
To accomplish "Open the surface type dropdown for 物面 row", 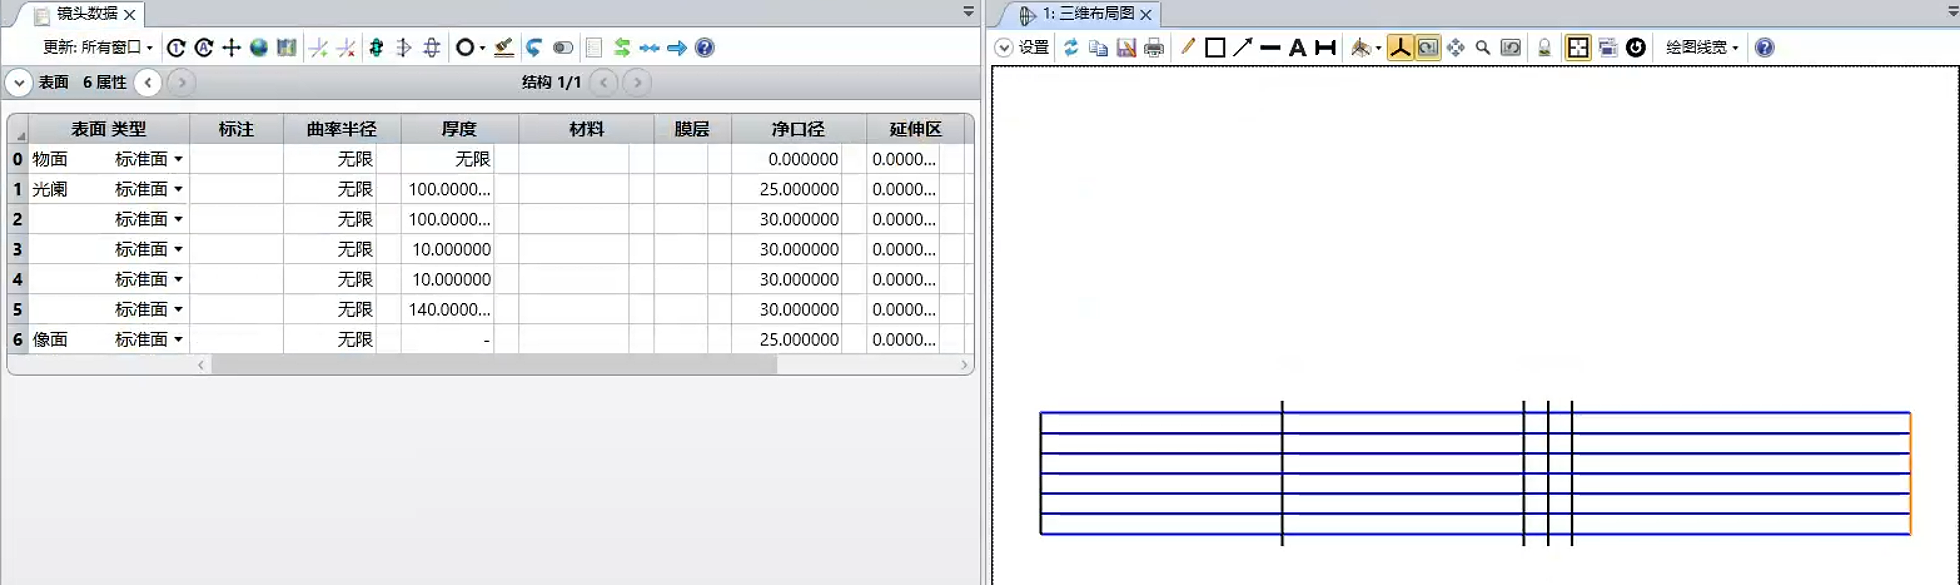I will pyautogui.click(x=178, y=159).
